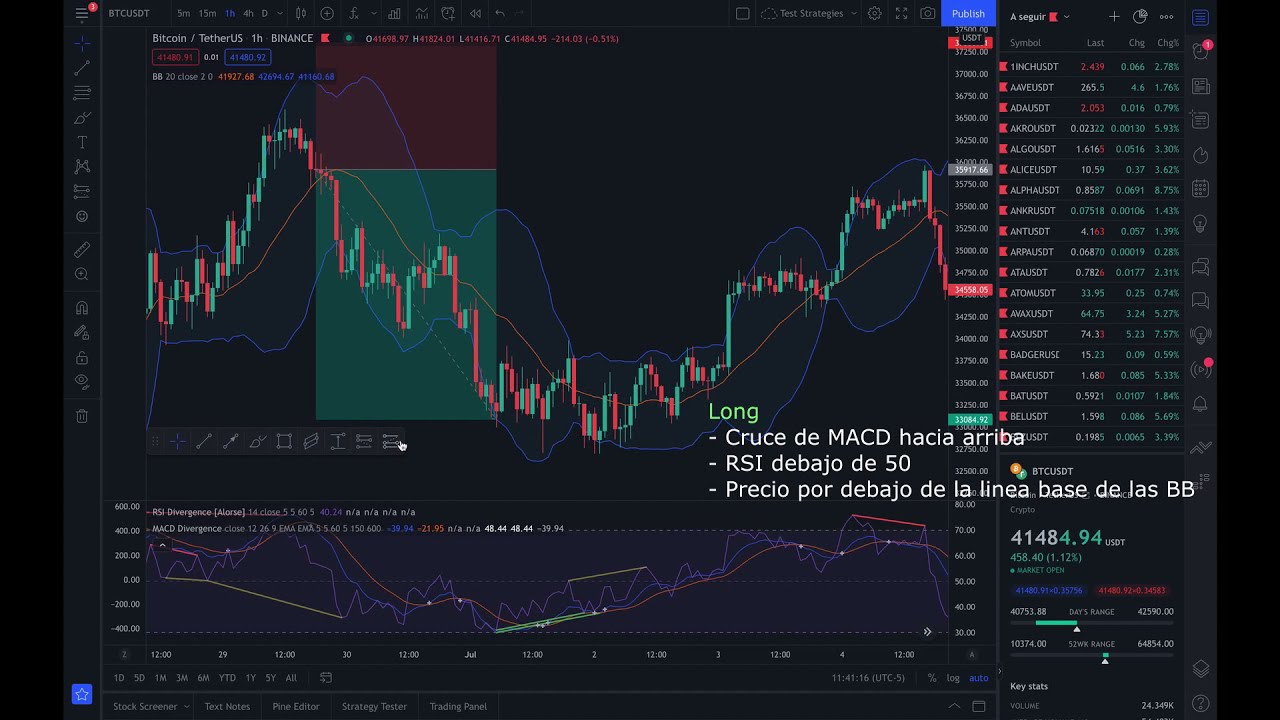Set the chart range to YTD

tap(227, 678)
